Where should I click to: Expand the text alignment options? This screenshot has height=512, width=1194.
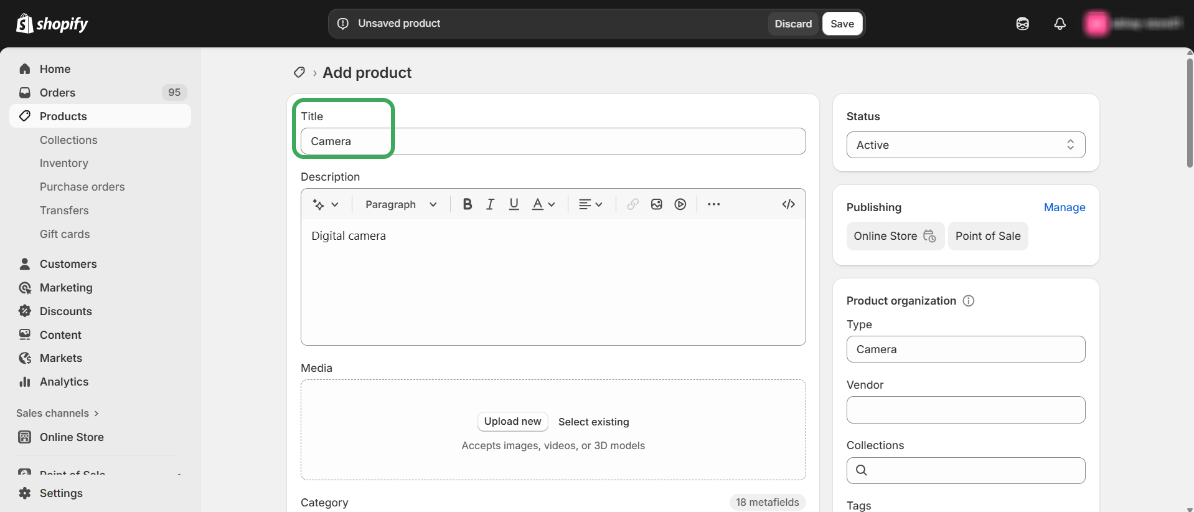(x=590, y=204)
